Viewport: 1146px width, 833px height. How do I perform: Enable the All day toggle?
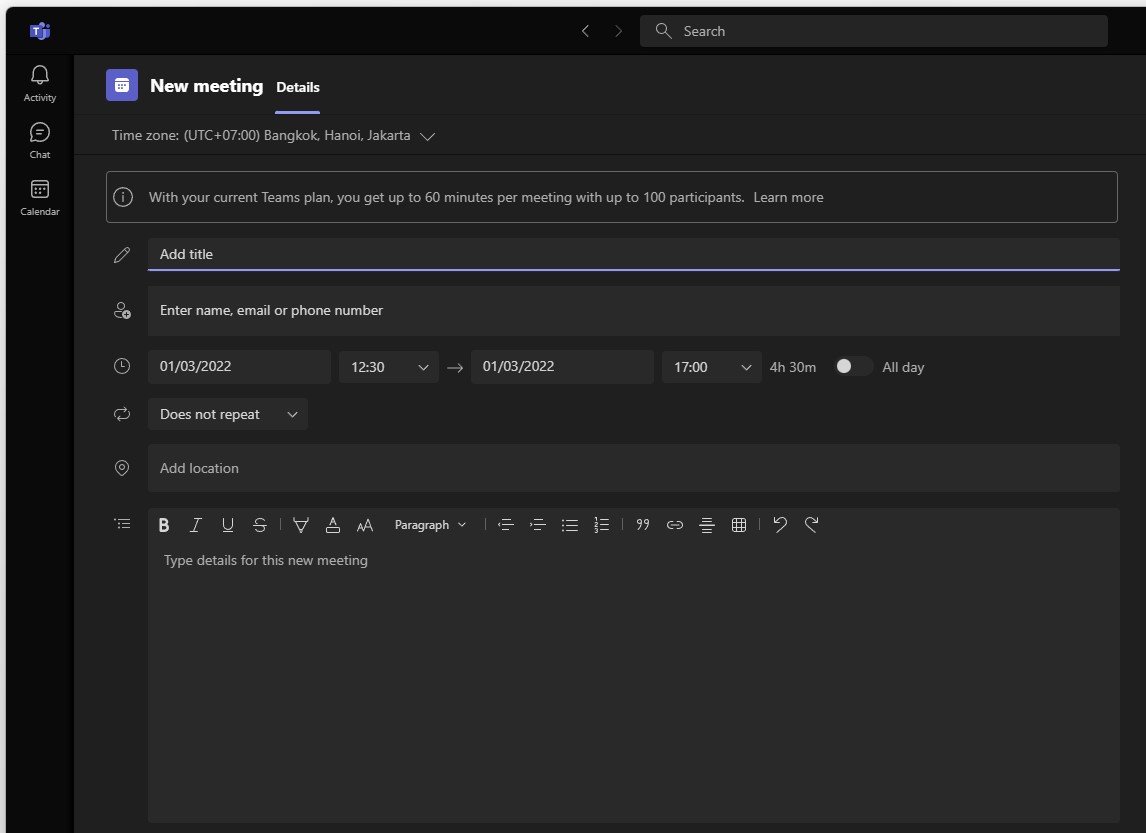pyautogui.click(x=853, y=367)
